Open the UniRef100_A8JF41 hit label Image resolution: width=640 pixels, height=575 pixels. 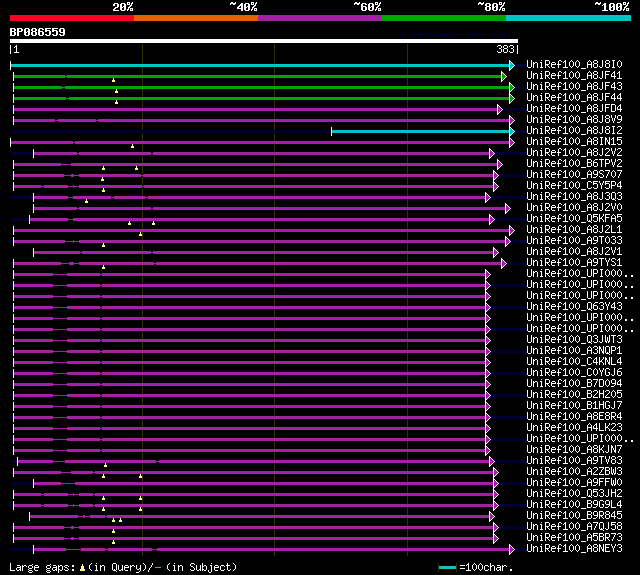tap(574, 75)
